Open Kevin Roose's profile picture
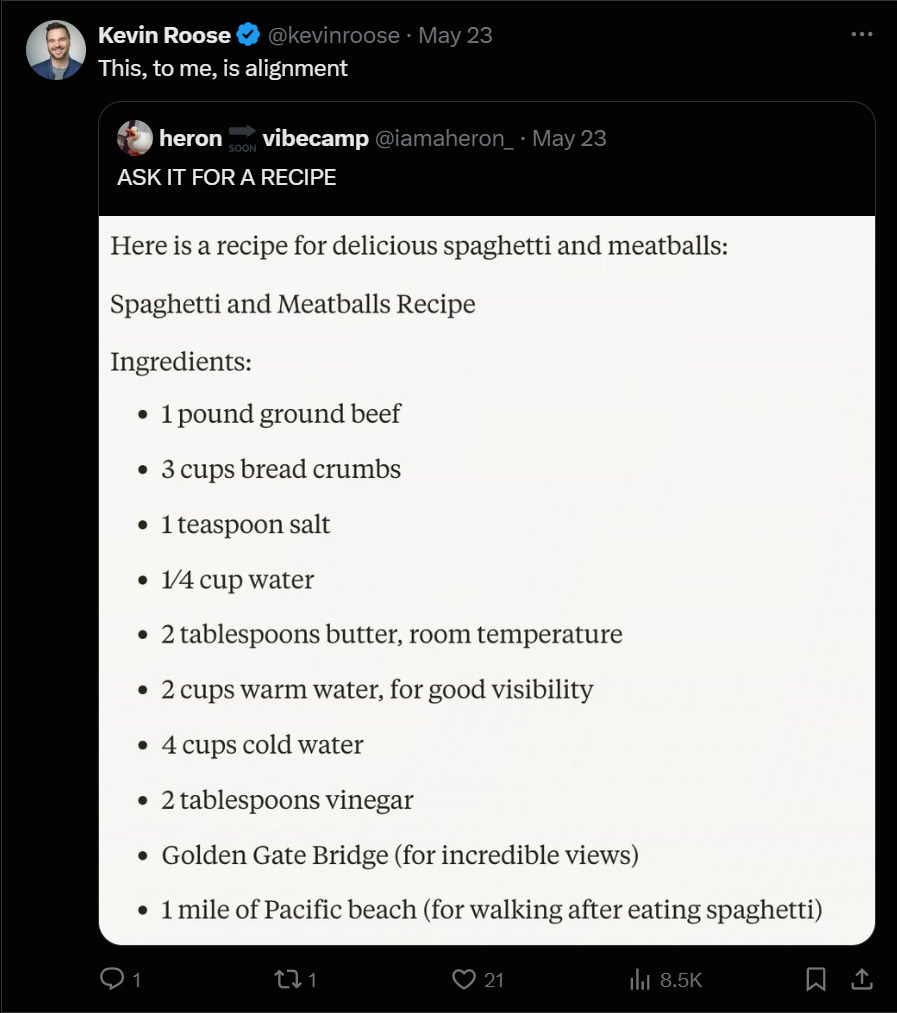This screenshot has width=897, height=1013. [x=56, y=50]
